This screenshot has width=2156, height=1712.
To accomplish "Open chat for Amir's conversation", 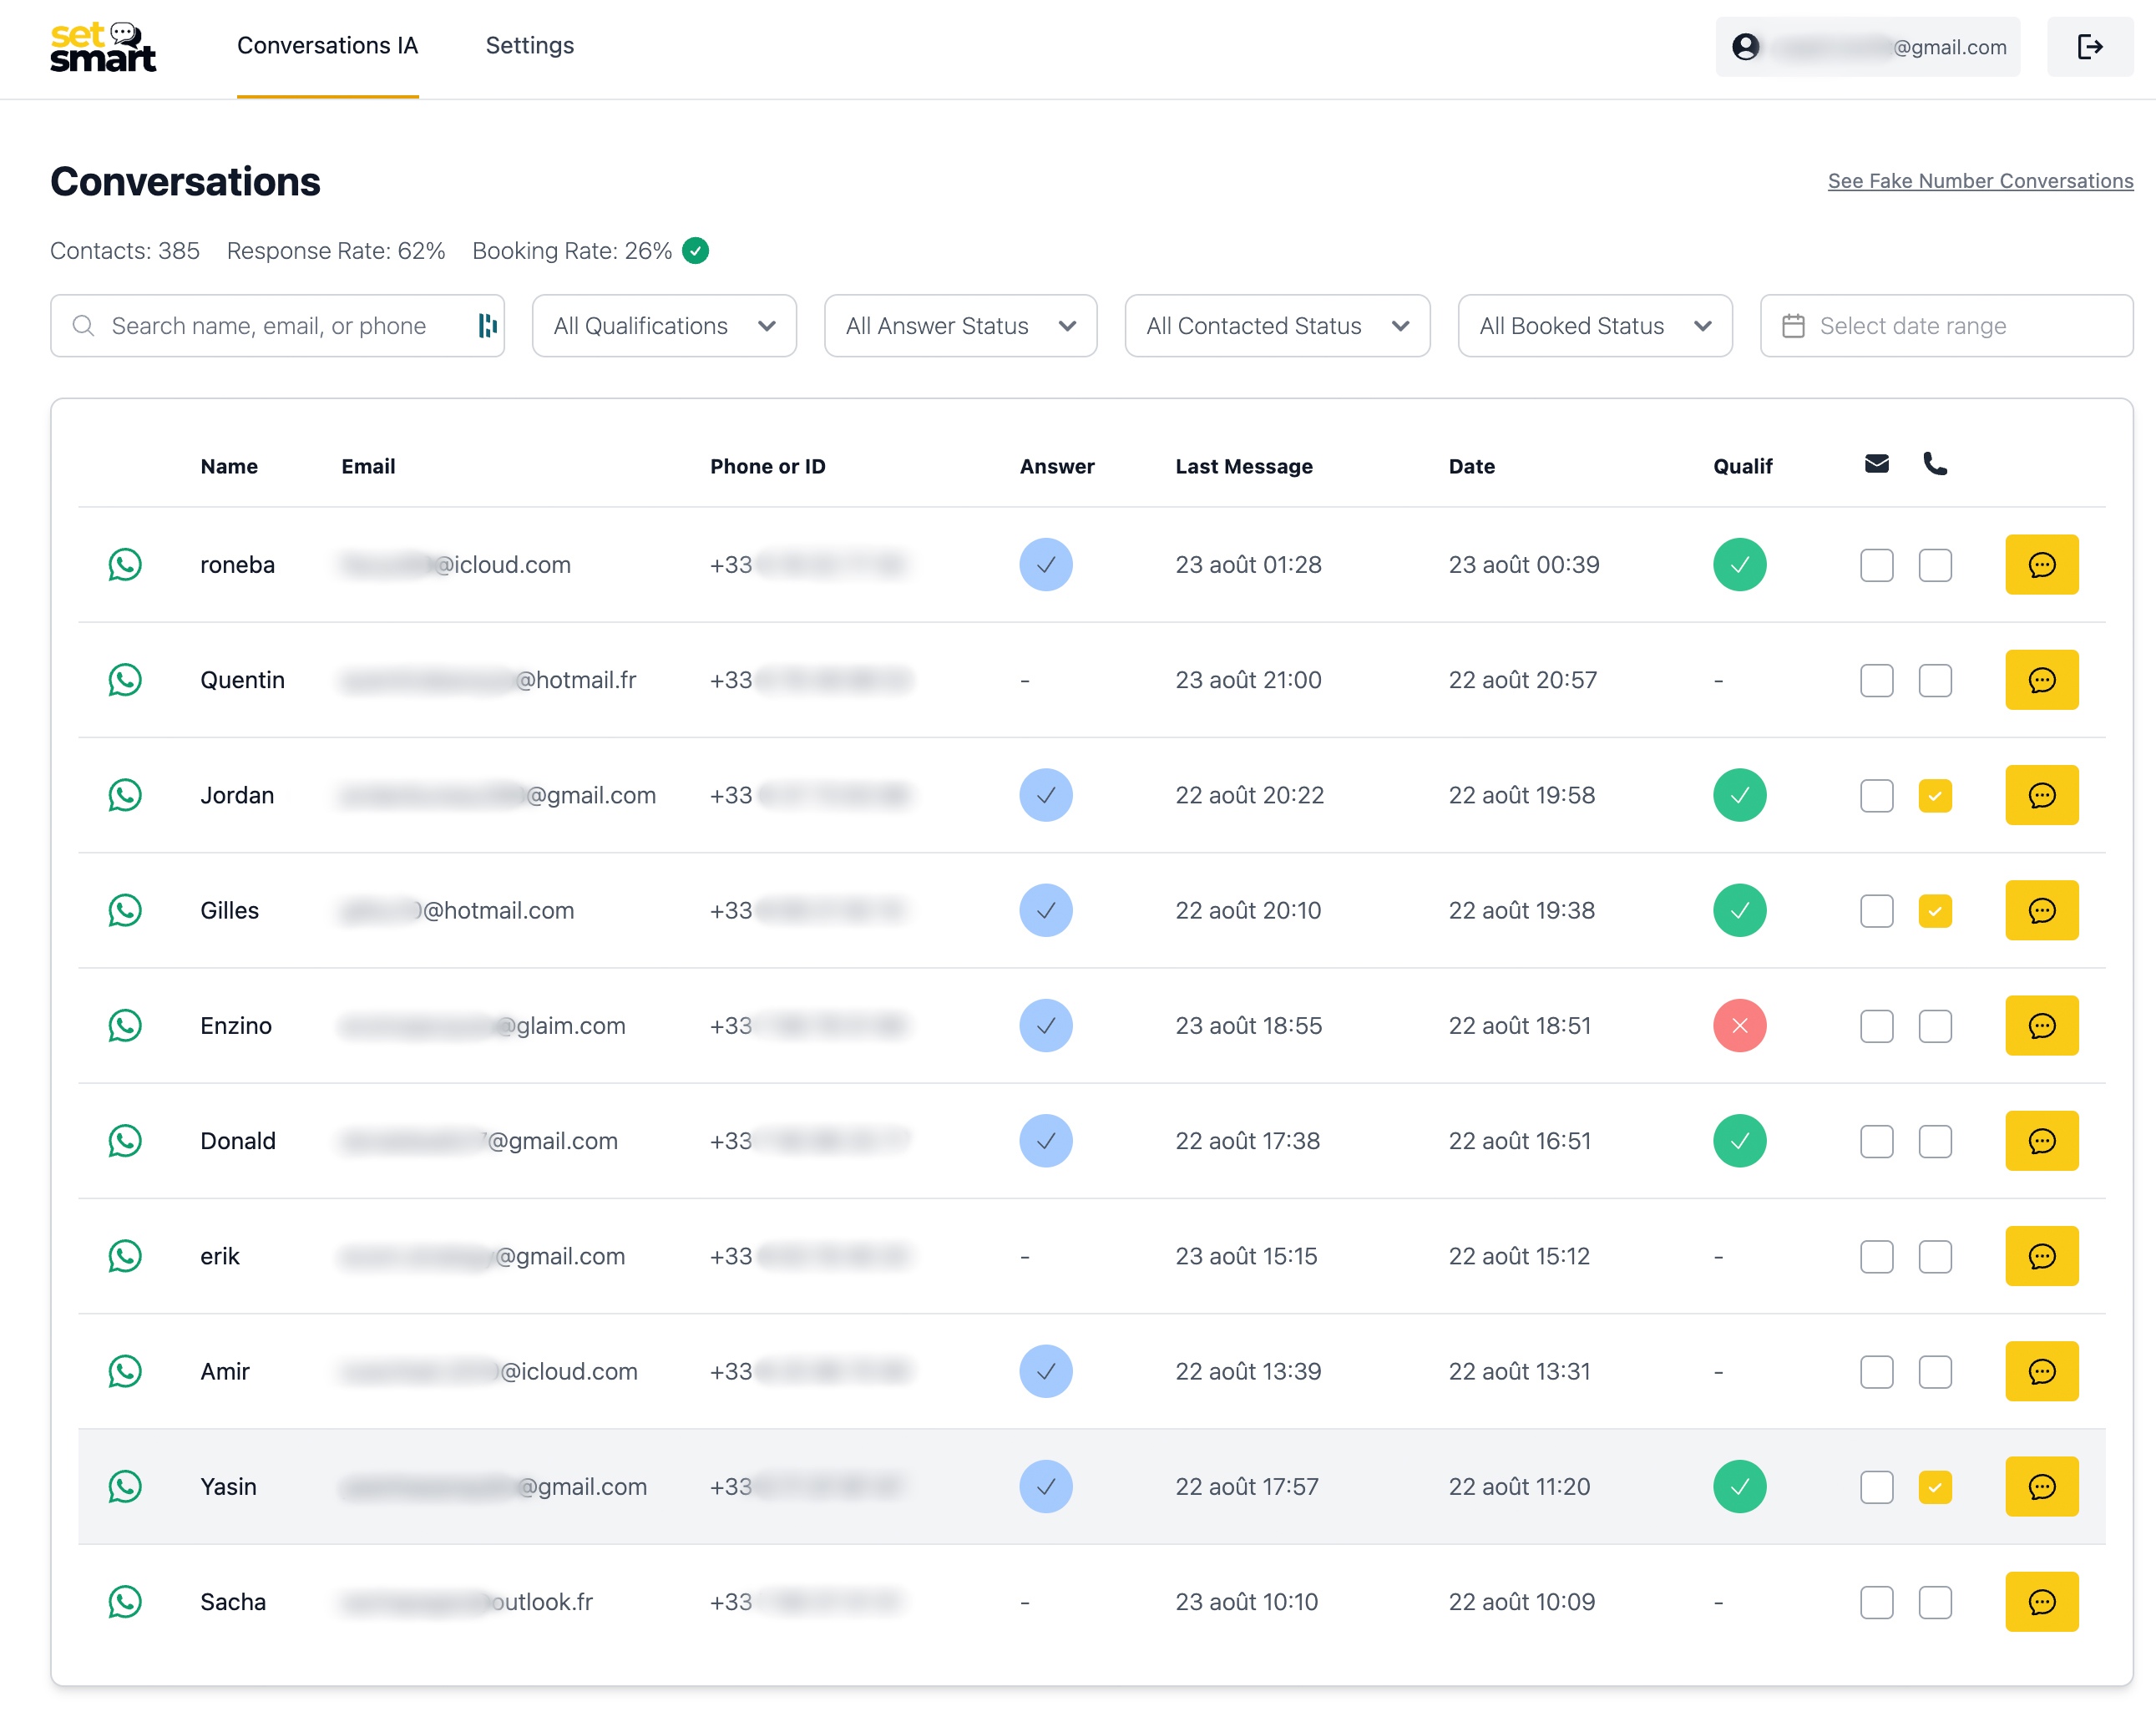I will pos(2041,1371).
